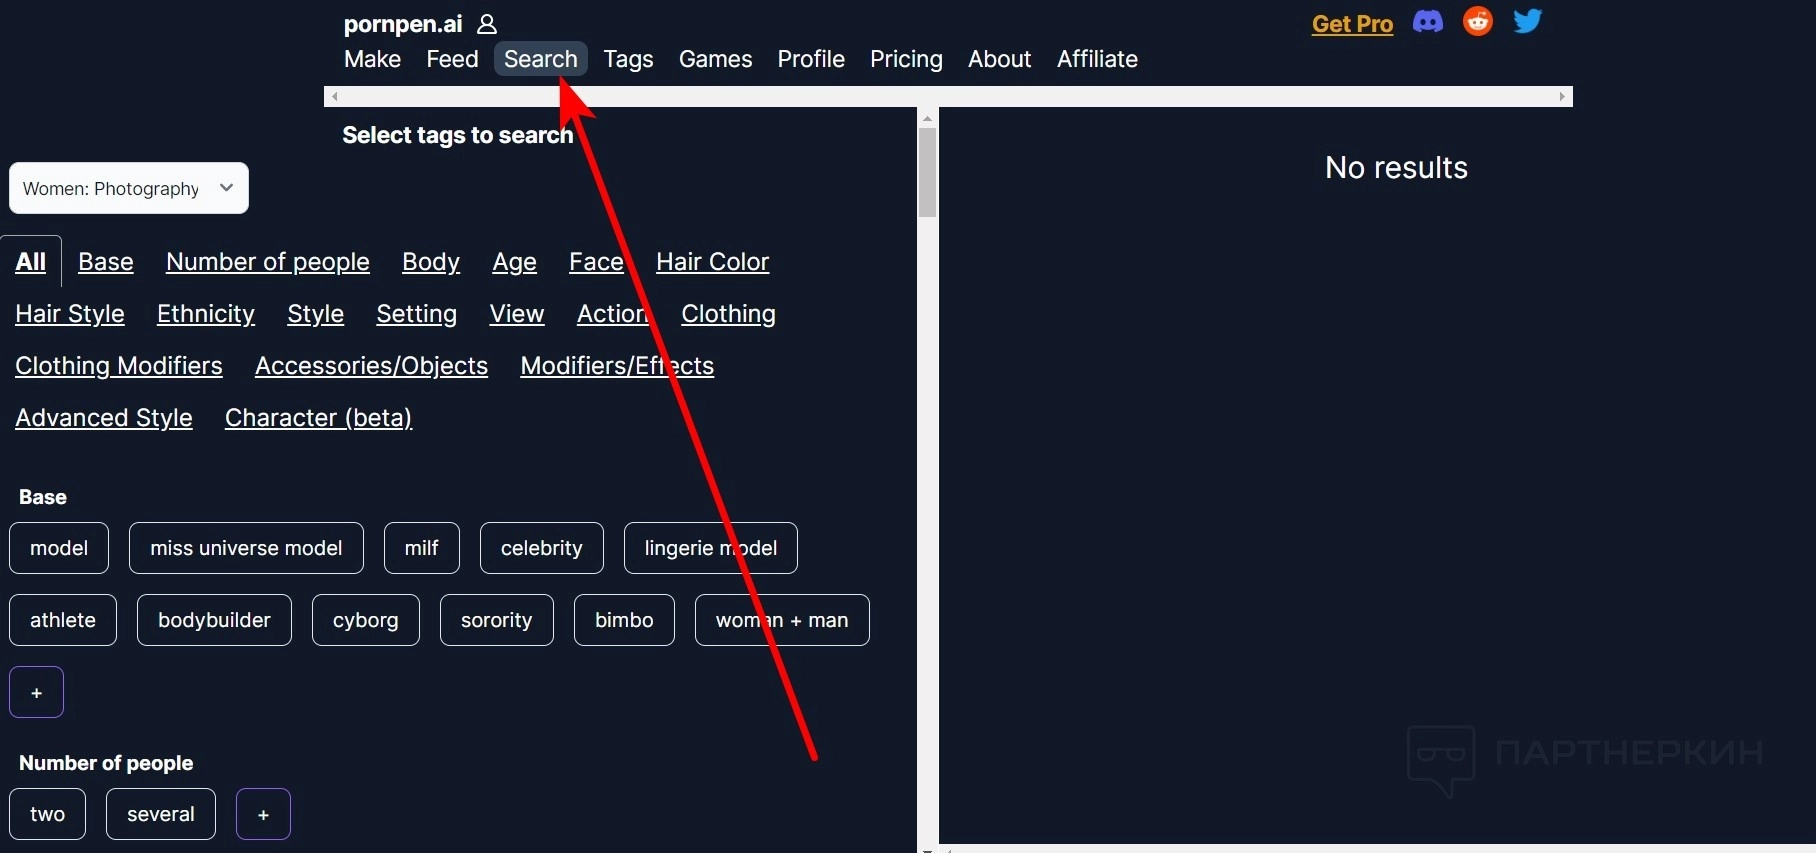This screenshot has width=1816, height=853.
Task: Go to pornpen.ai home logo
Action: point(403,24)
